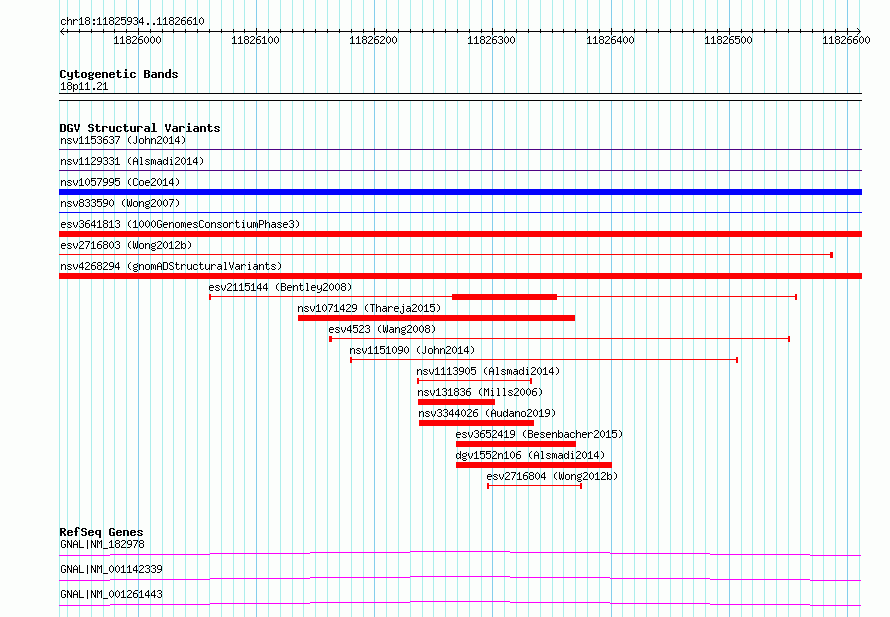Click ruler position 11826500
The height and width of the screenshot is (617, 890).
tap(728, 40)
